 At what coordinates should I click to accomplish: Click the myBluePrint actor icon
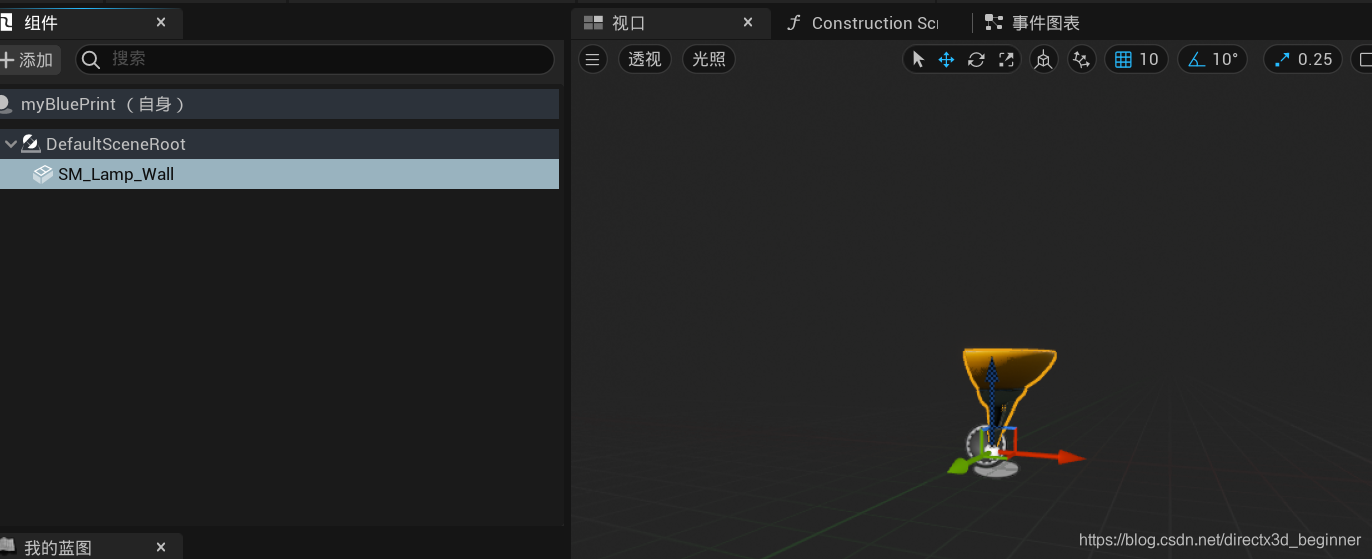click(x=4, y=104)
